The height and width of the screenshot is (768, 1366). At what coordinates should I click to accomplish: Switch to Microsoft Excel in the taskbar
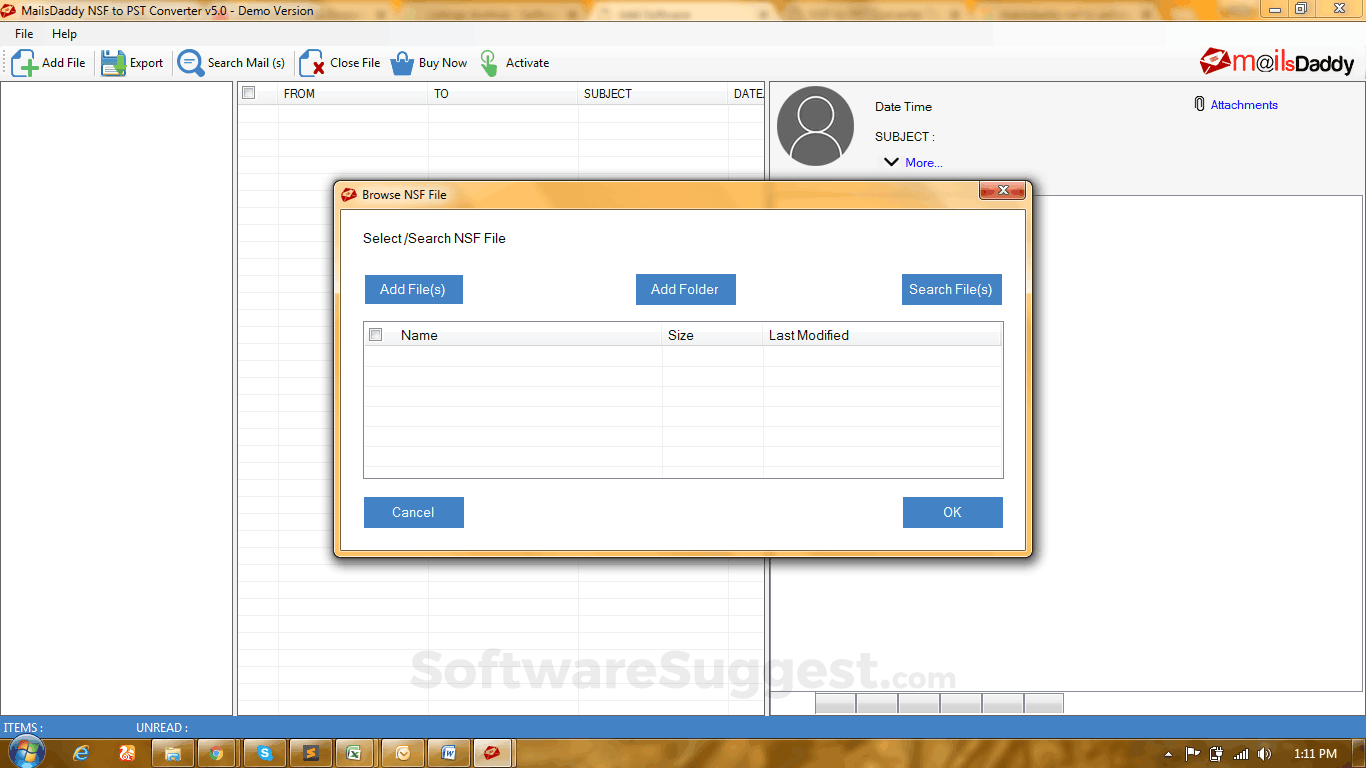pos(354,753)
